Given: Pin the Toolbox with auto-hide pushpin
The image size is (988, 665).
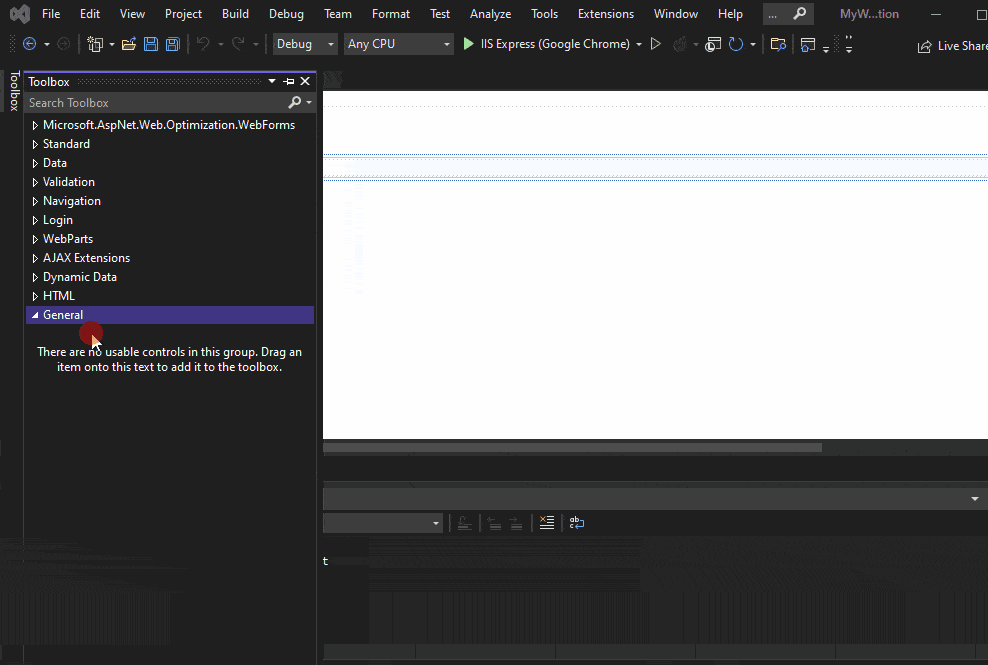Looking at the screenshot, I should (289, 81).
